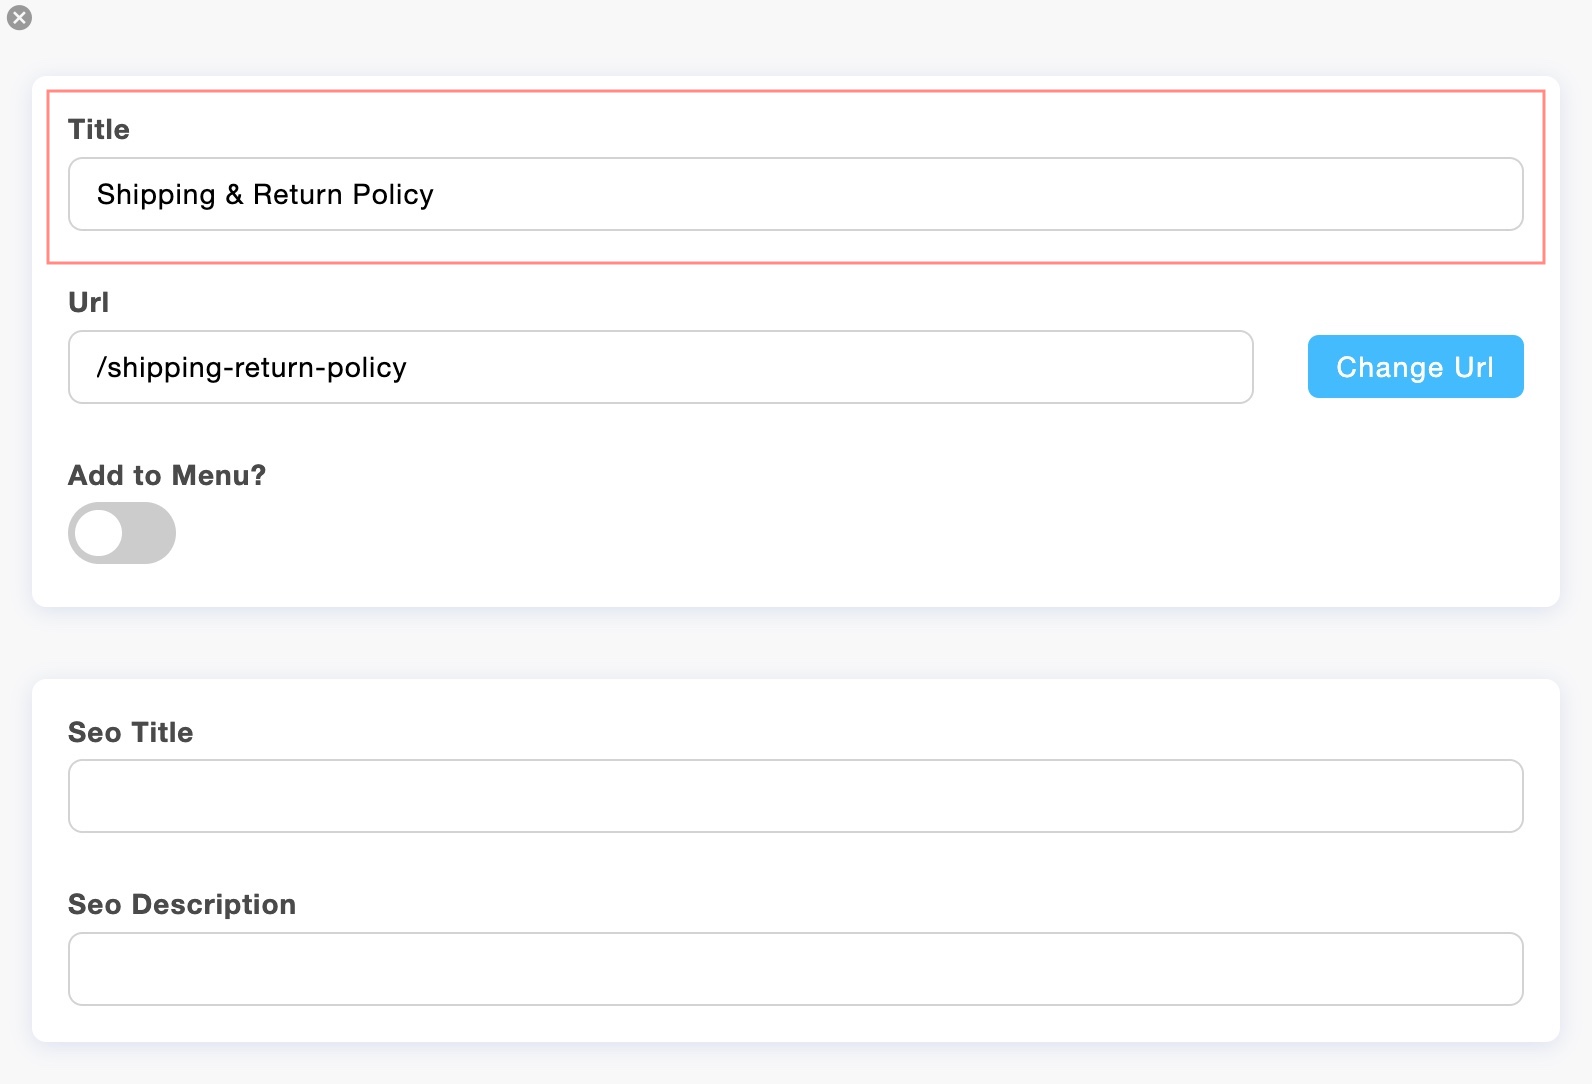Enable the Add to Menu toggle

122,533
